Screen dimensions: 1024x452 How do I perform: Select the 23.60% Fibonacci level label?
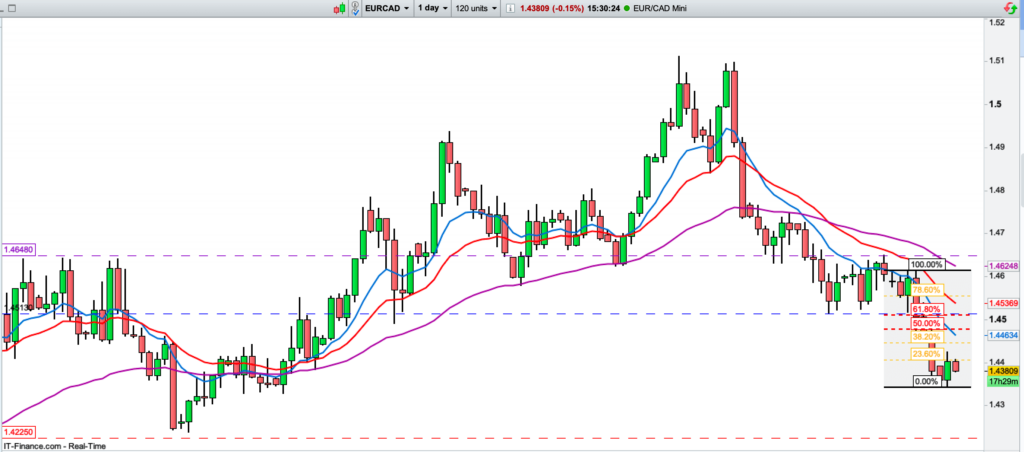tap(926, 353)
